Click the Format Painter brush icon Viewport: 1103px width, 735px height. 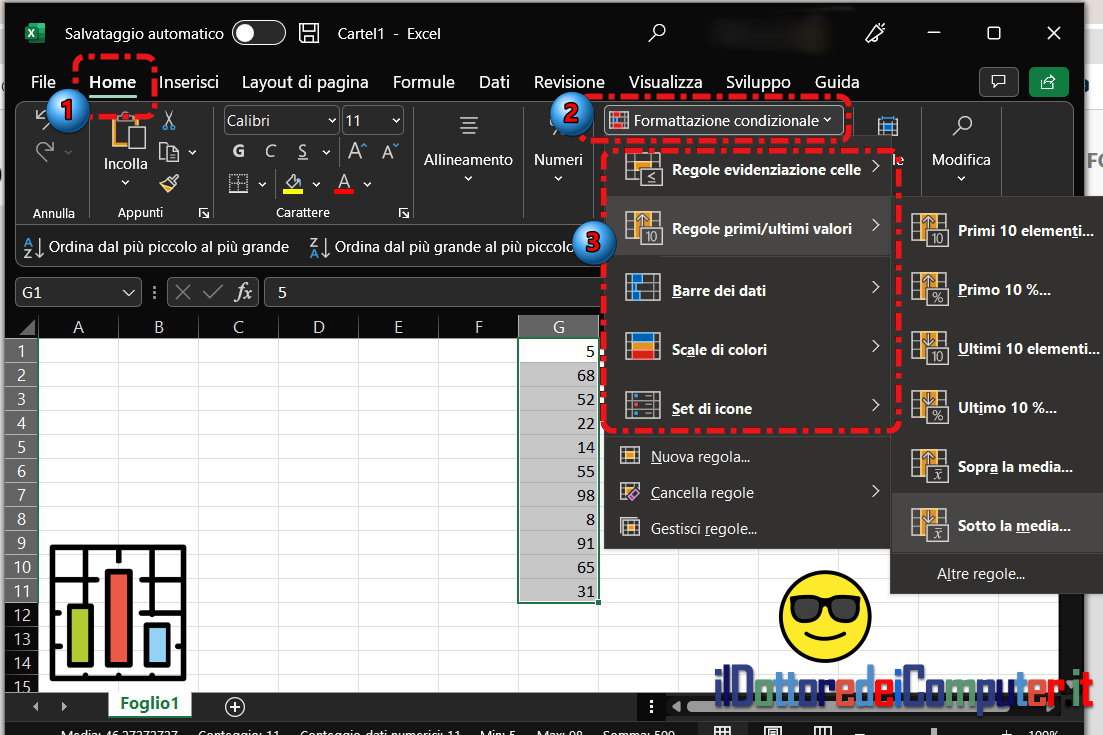[170, 184]
